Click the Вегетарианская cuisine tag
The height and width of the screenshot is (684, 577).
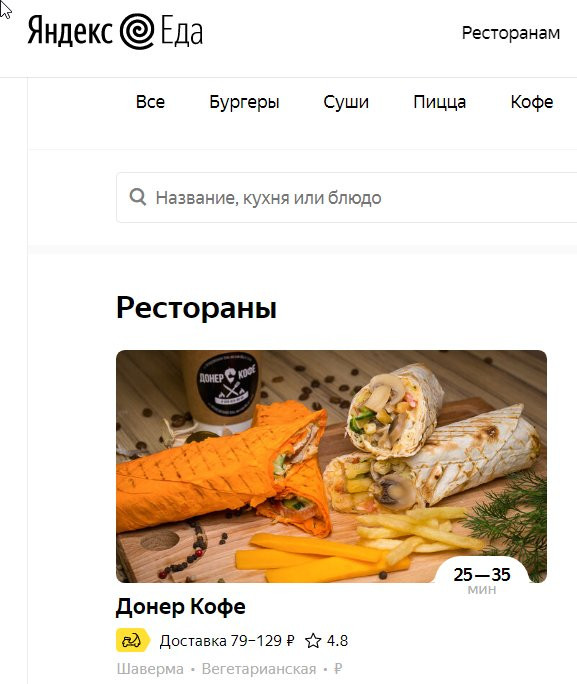(x=259, y=669)
